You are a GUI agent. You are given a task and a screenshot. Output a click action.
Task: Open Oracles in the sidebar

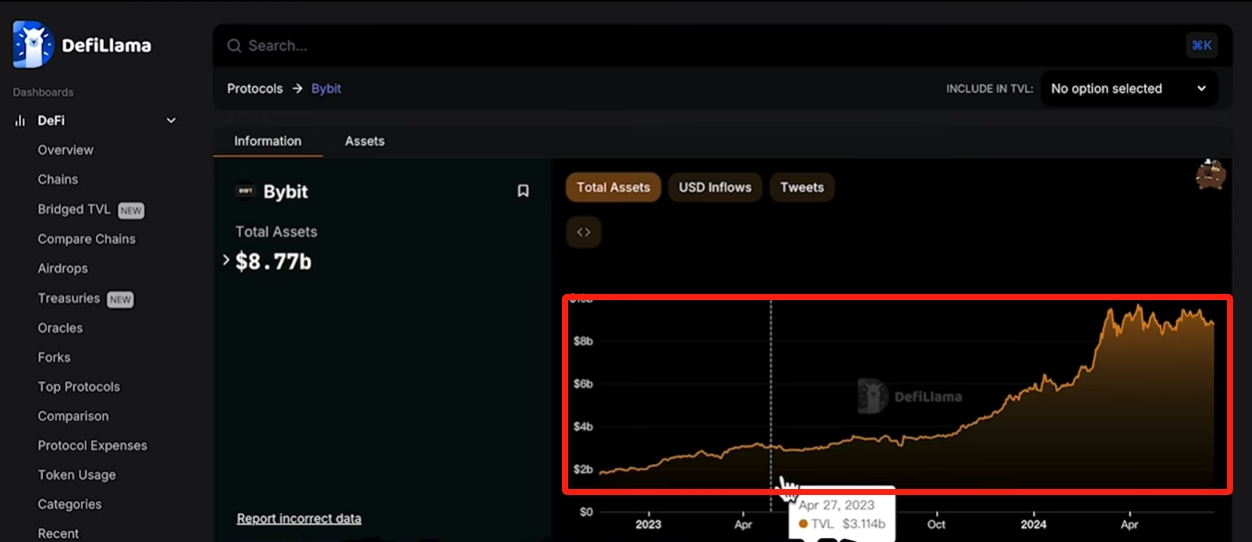[60, 328]
